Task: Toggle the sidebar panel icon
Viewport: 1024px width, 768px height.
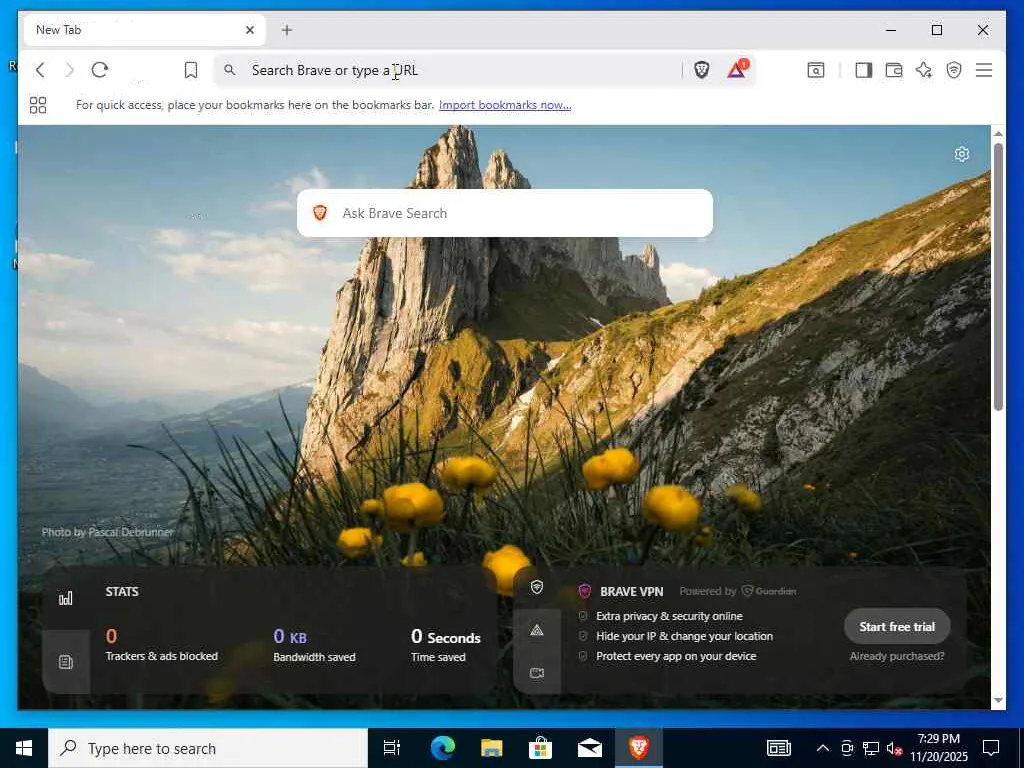Action: [x=863, y=70]
